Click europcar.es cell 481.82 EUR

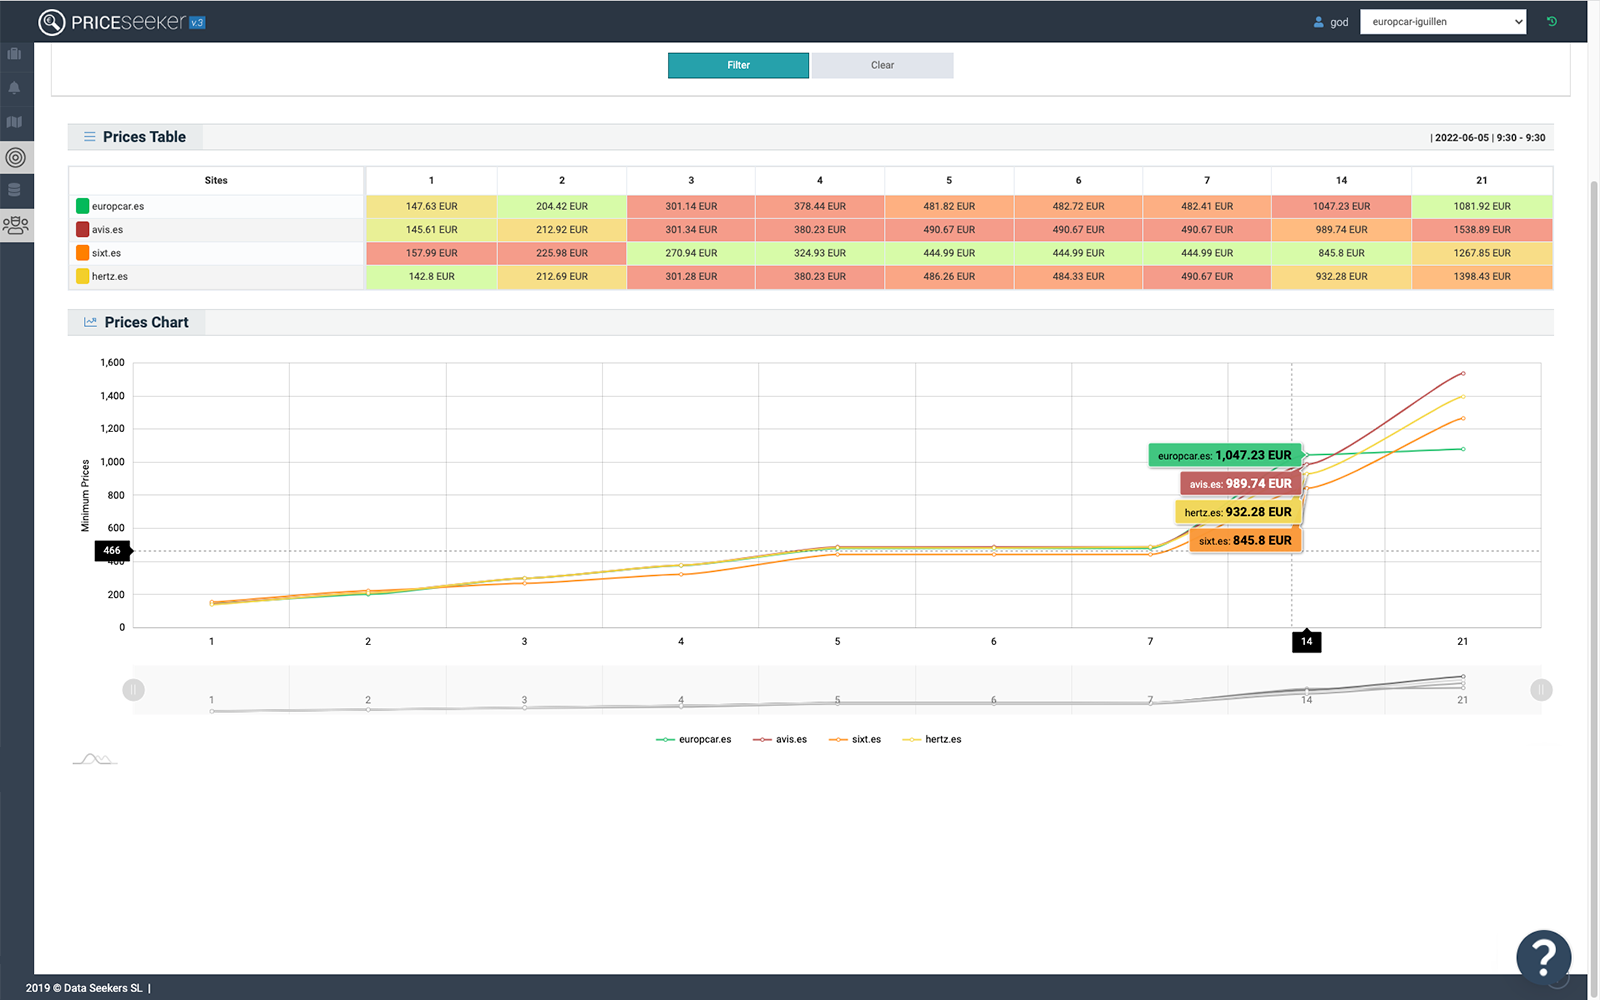click(949, 206)
